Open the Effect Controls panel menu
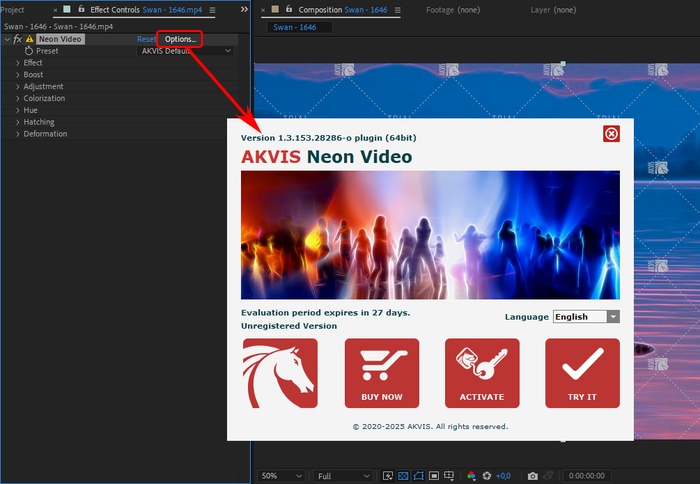The height and width of the screenshot is (484, 700). pyautogui.click(x=212, y=10)
